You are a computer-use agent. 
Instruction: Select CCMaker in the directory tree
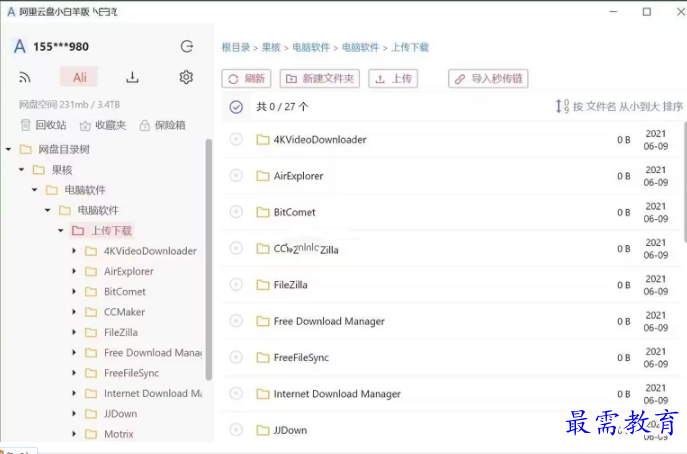124,312
